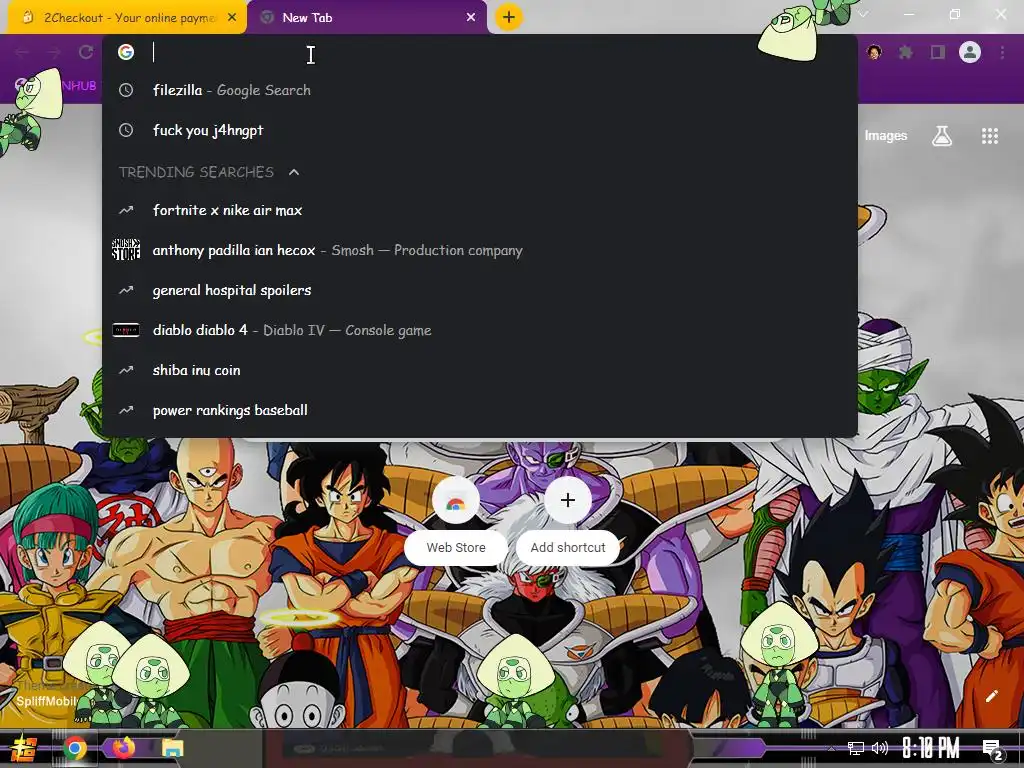Click trending arrow icon beside shiba inu coin
Screen dimensions: 1024x768
click(x=126, y=370)
